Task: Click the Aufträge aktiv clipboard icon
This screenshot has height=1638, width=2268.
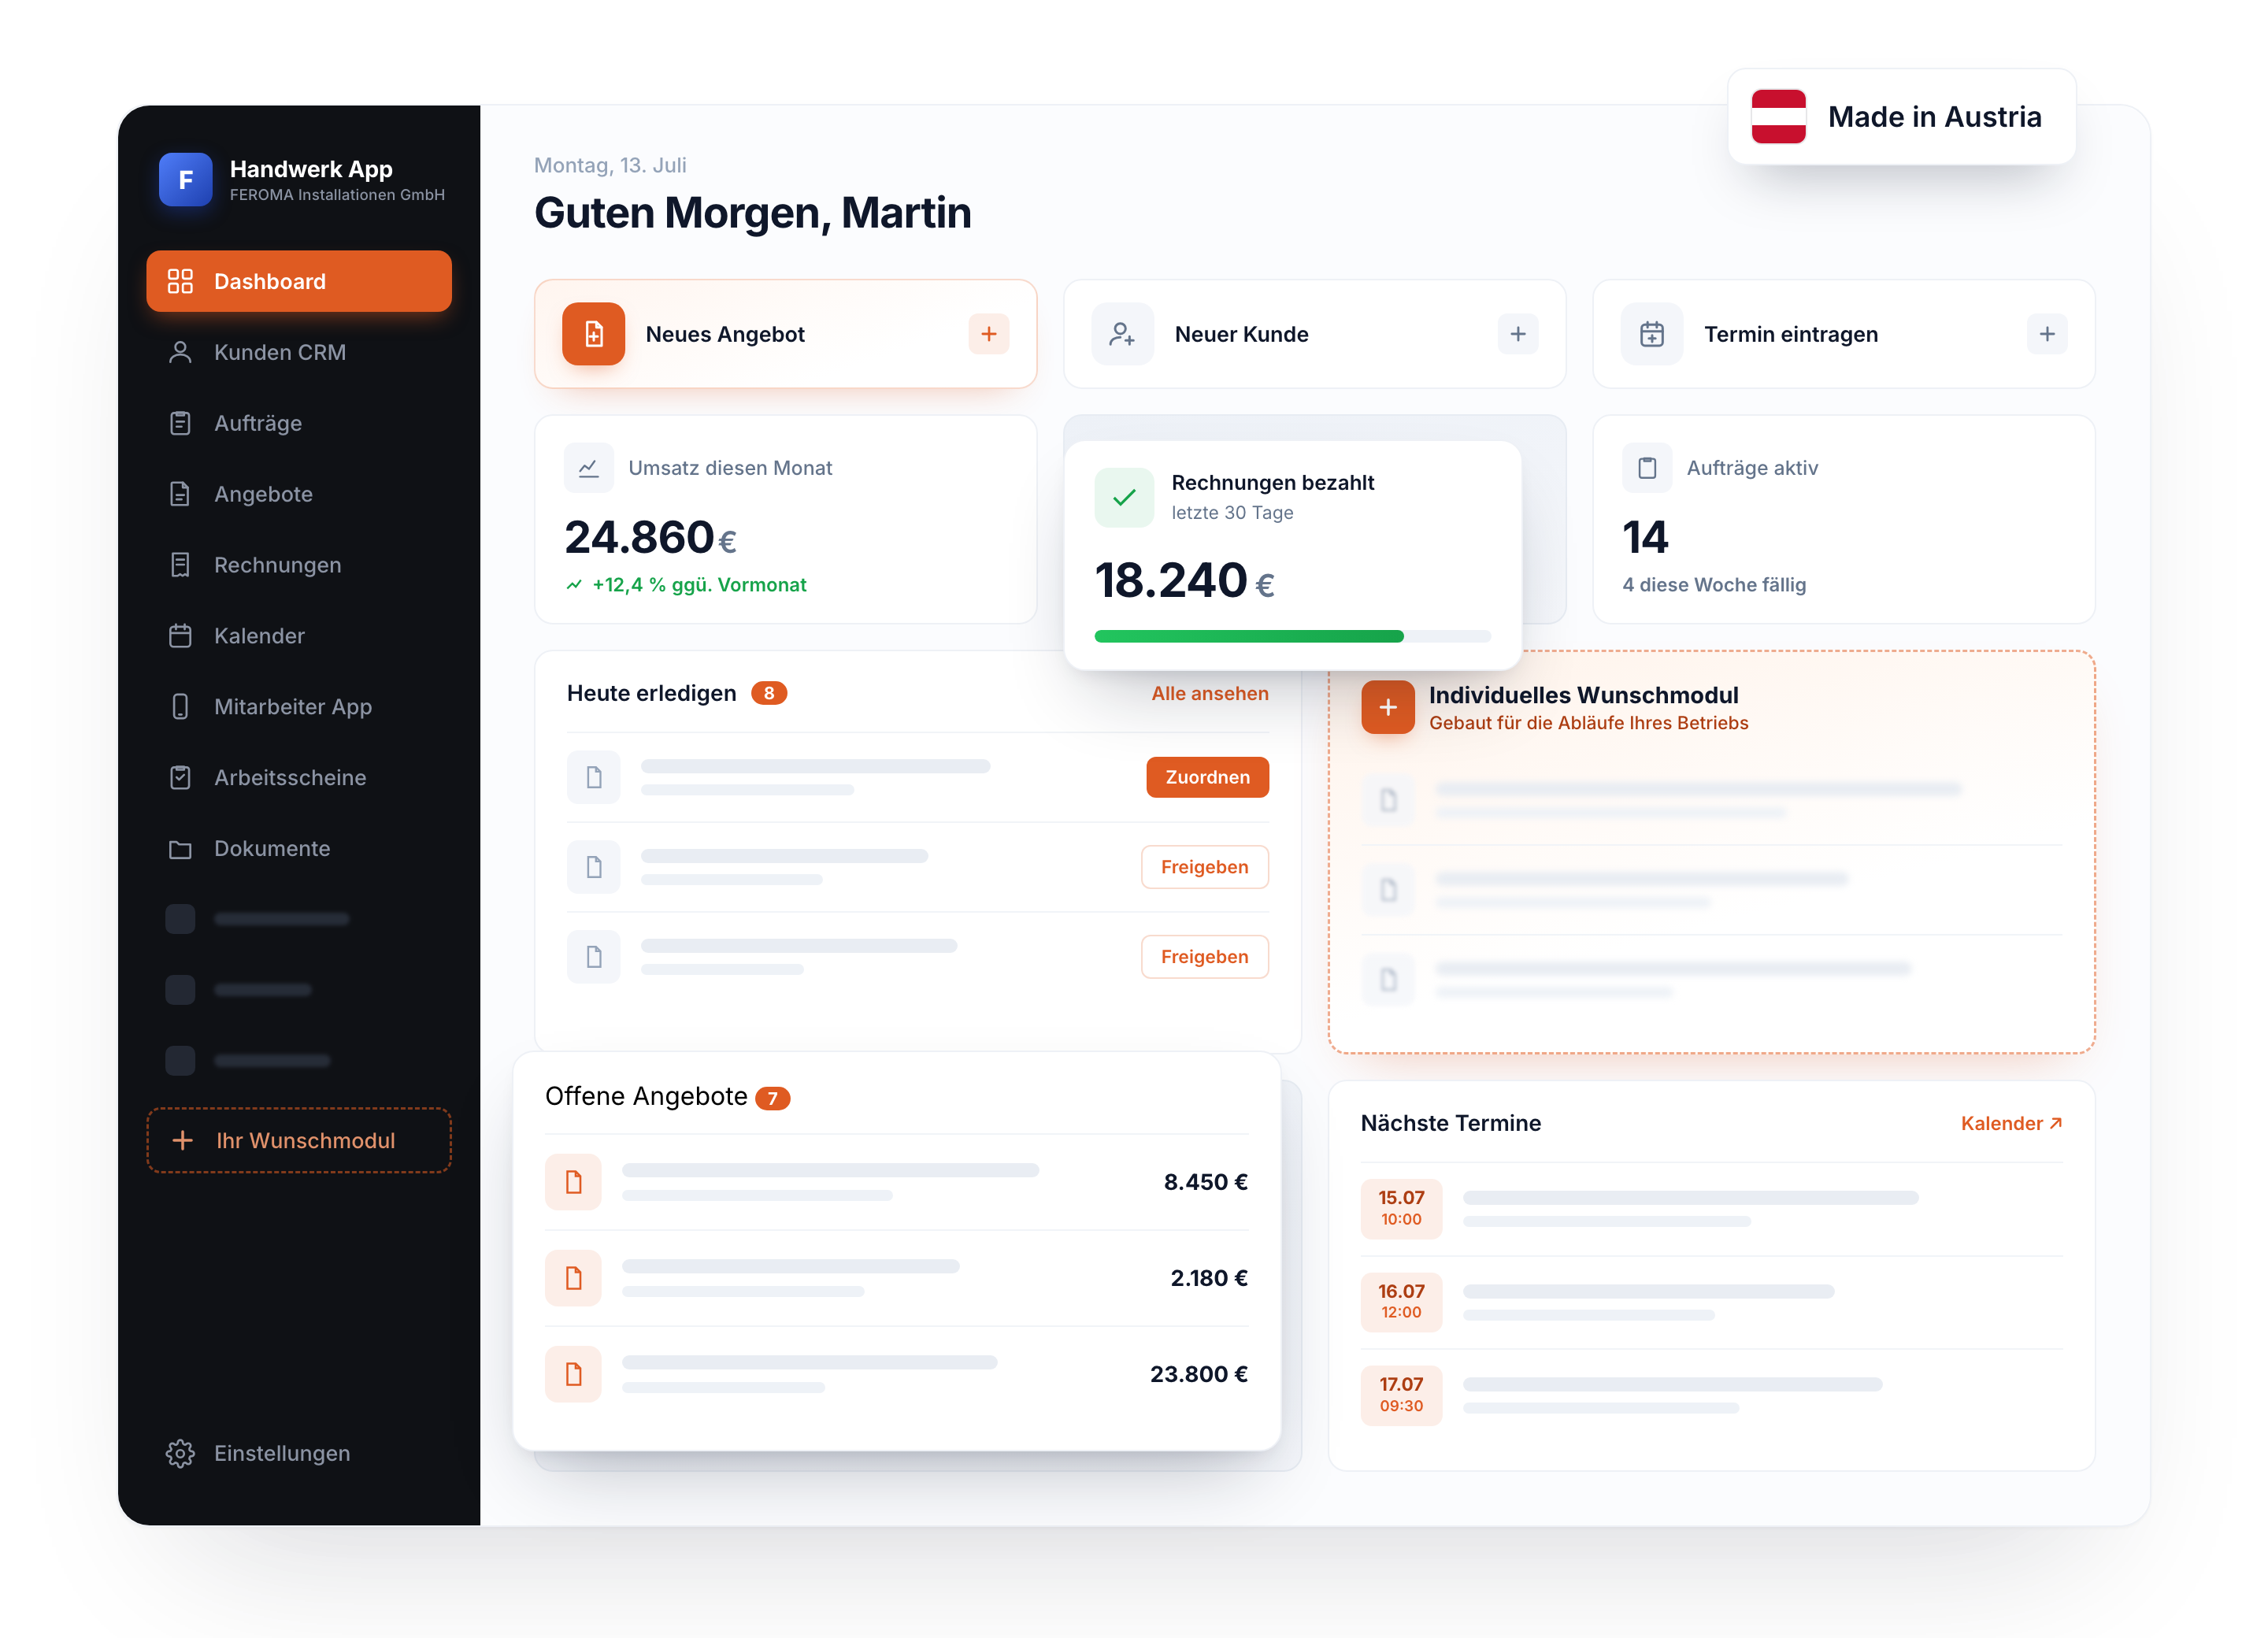Action: pyautogui.click(x=1647, y=468)
